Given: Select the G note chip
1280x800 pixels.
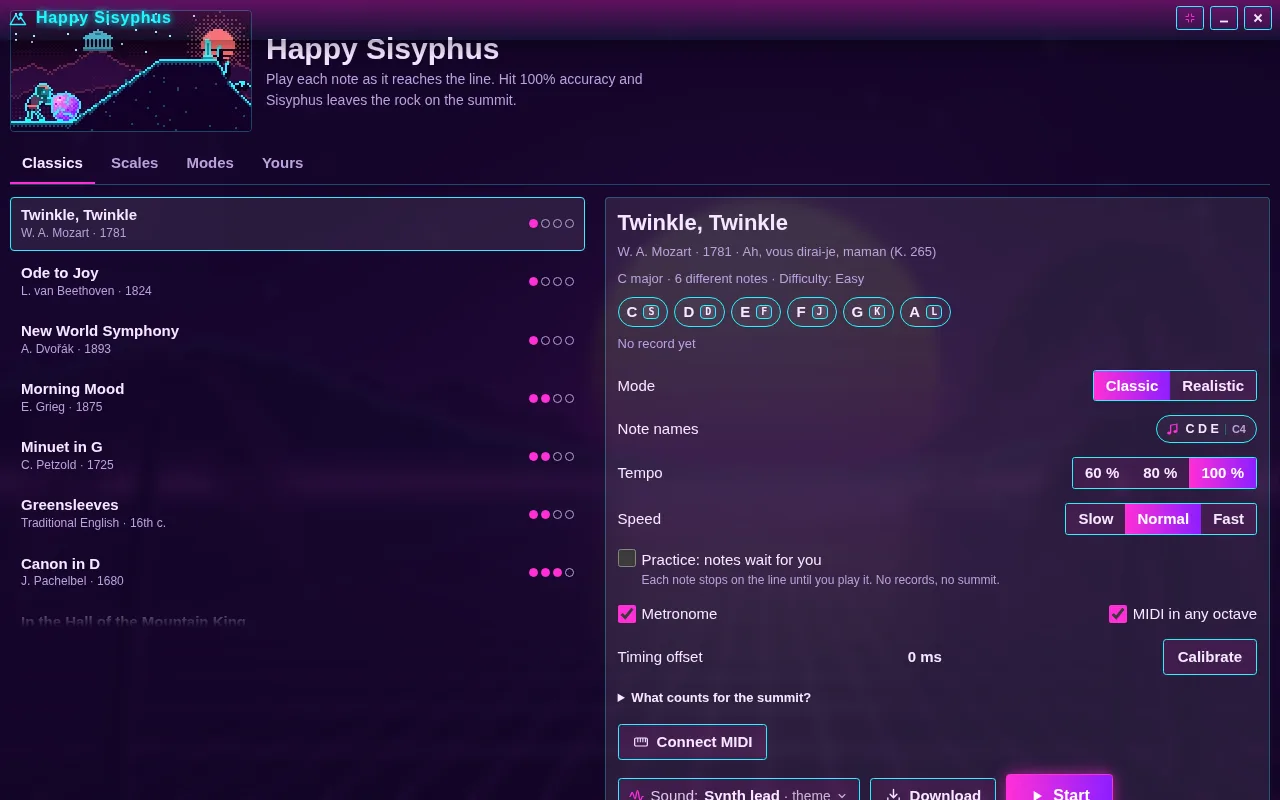Looking at the screenshot, I should 868,312.
